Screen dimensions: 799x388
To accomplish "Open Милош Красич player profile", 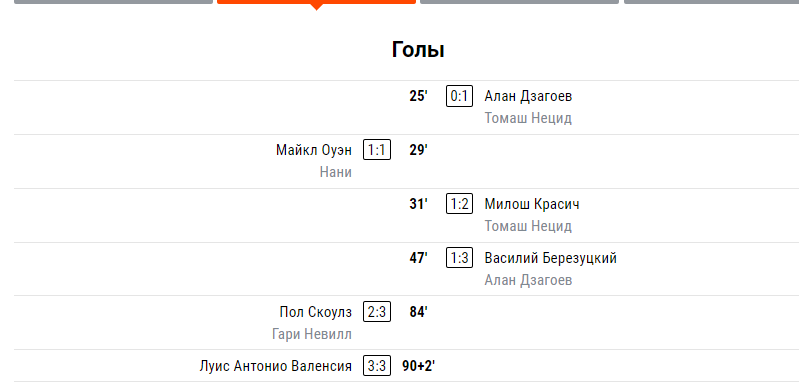I will 531,204.
